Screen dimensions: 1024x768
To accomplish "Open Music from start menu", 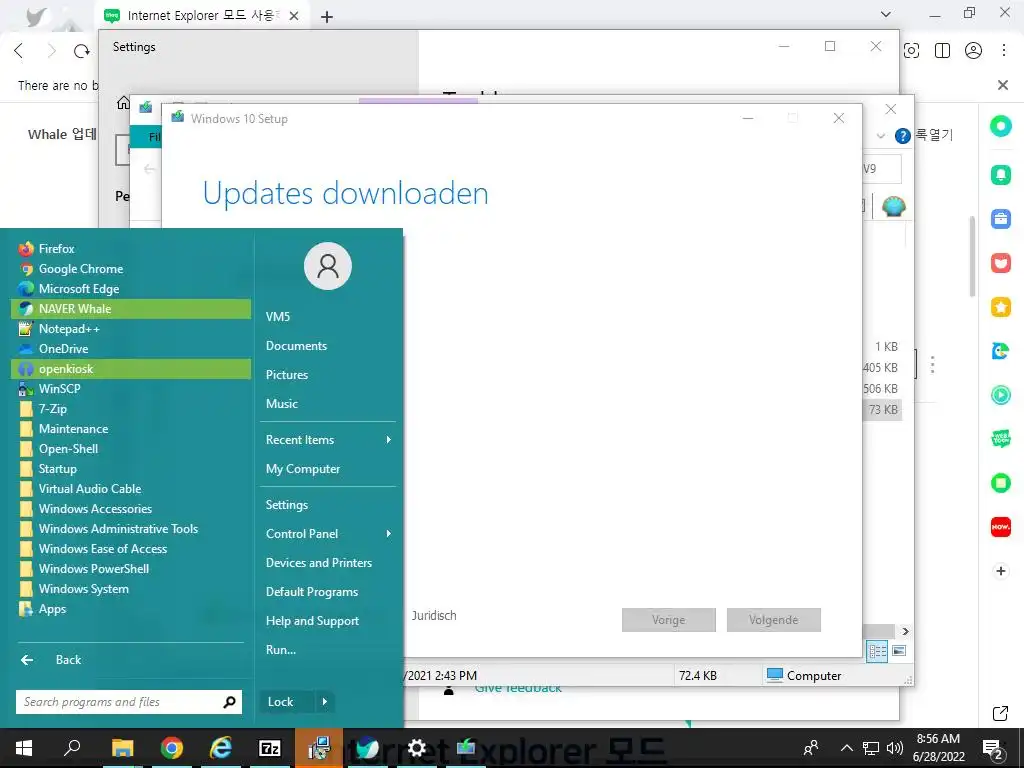I will point(328,404).
